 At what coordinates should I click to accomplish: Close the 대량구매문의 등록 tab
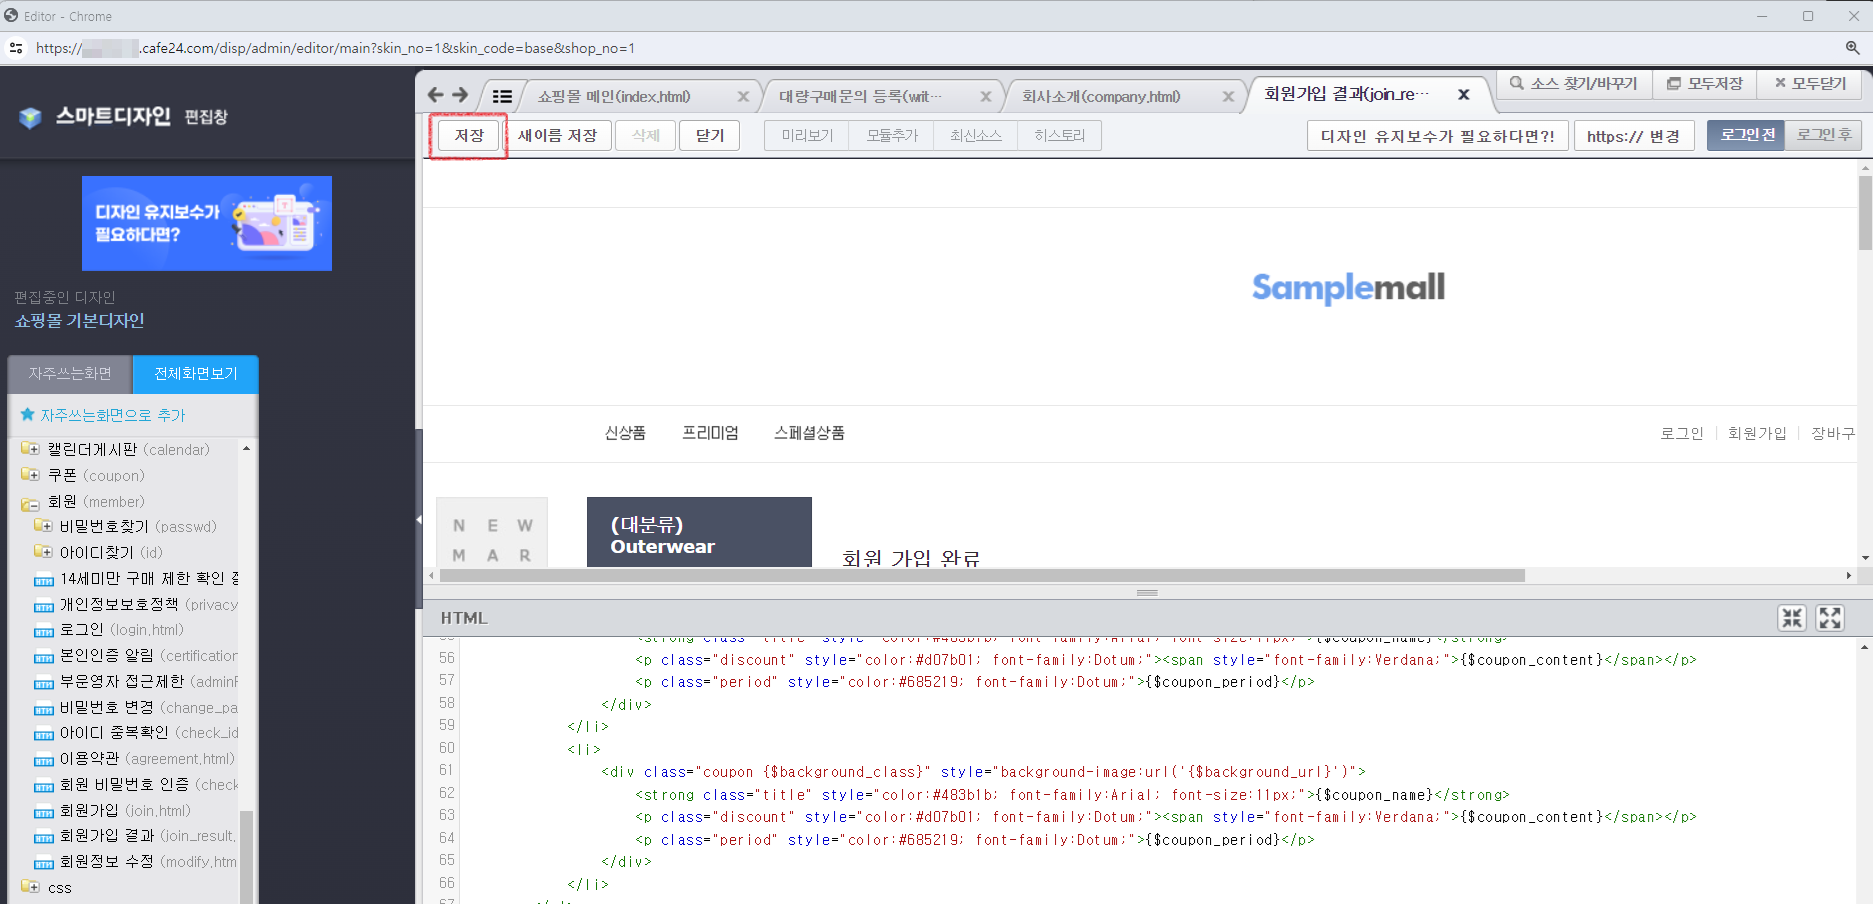tap(986, 97)
